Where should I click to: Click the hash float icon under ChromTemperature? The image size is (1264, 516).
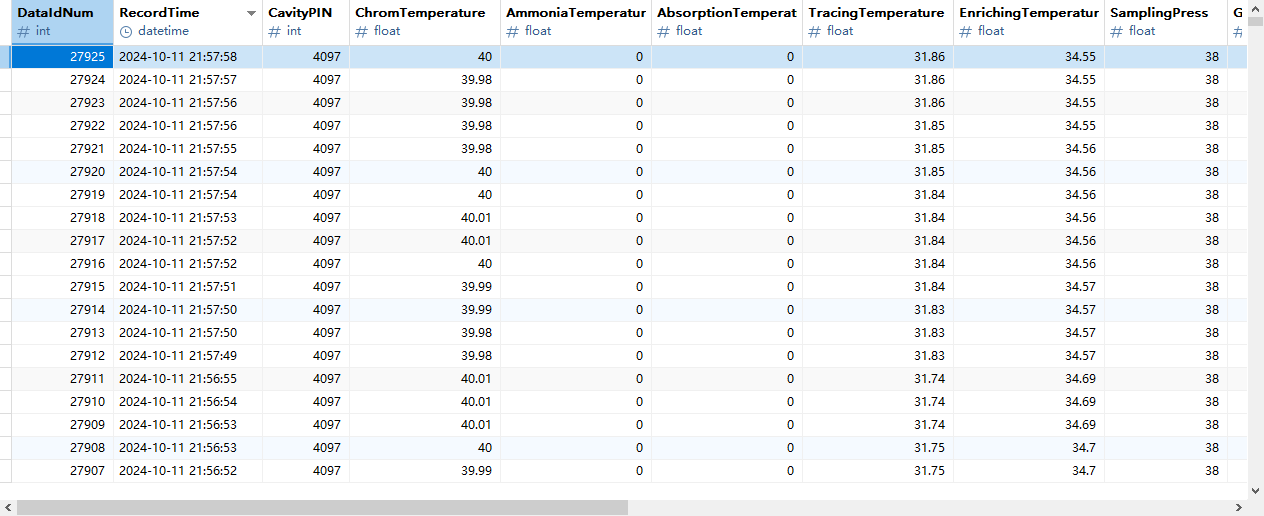[362, 31]
